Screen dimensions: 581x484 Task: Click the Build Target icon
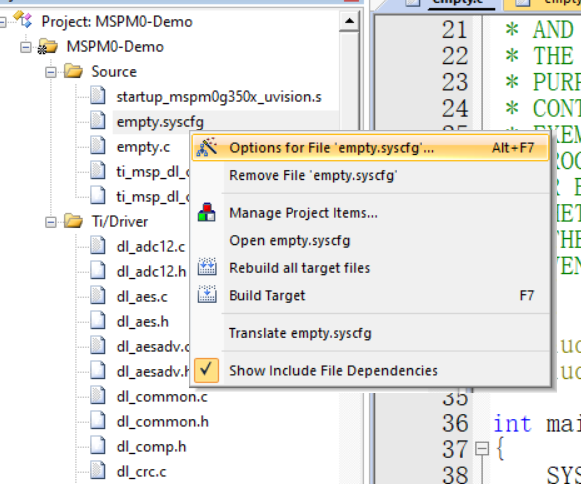pyautogui.click(x=207, y=295)
